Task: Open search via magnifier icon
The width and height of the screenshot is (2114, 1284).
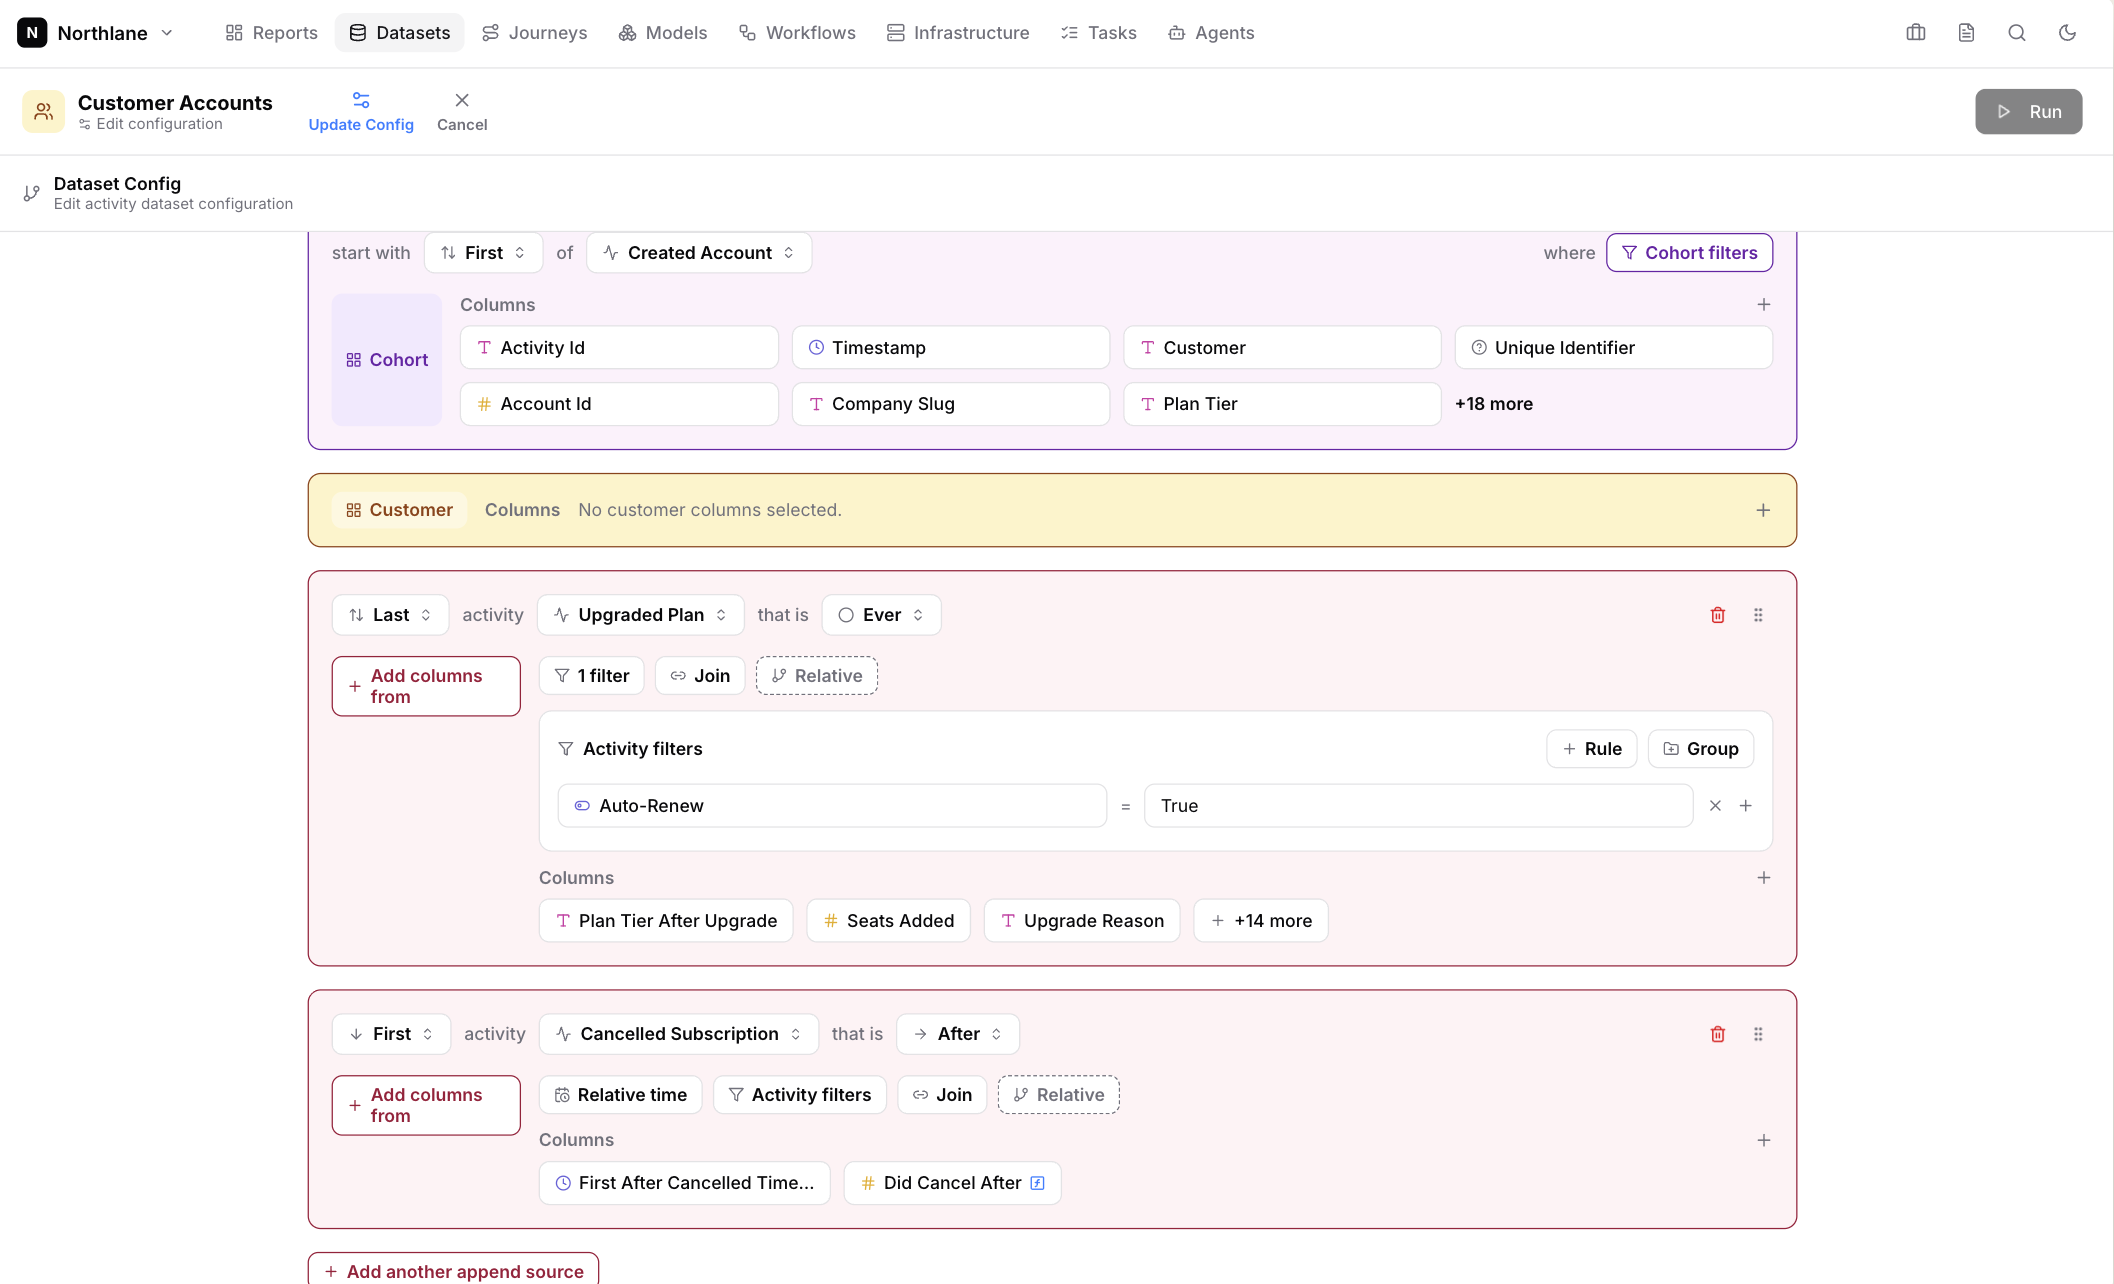Action: tap(2016, 33)
